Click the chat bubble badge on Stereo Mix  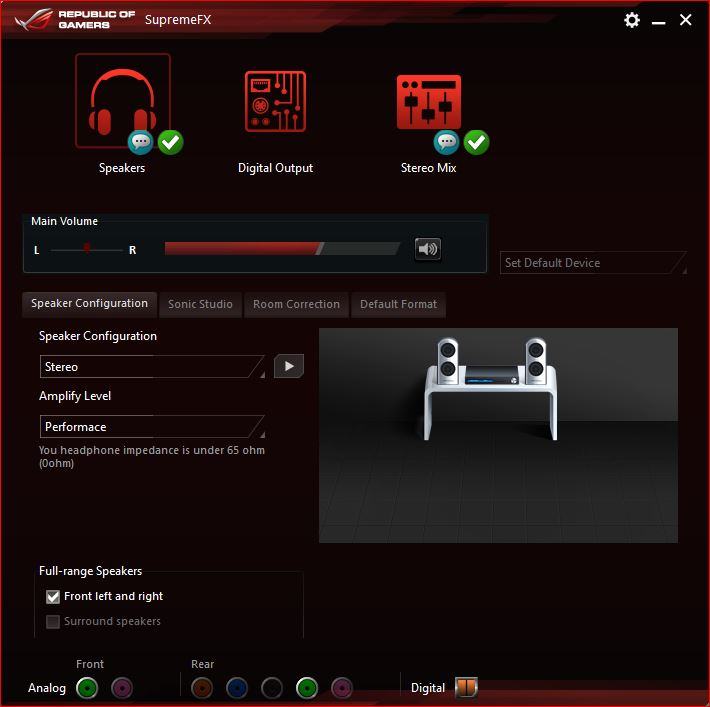click(446, 142)
